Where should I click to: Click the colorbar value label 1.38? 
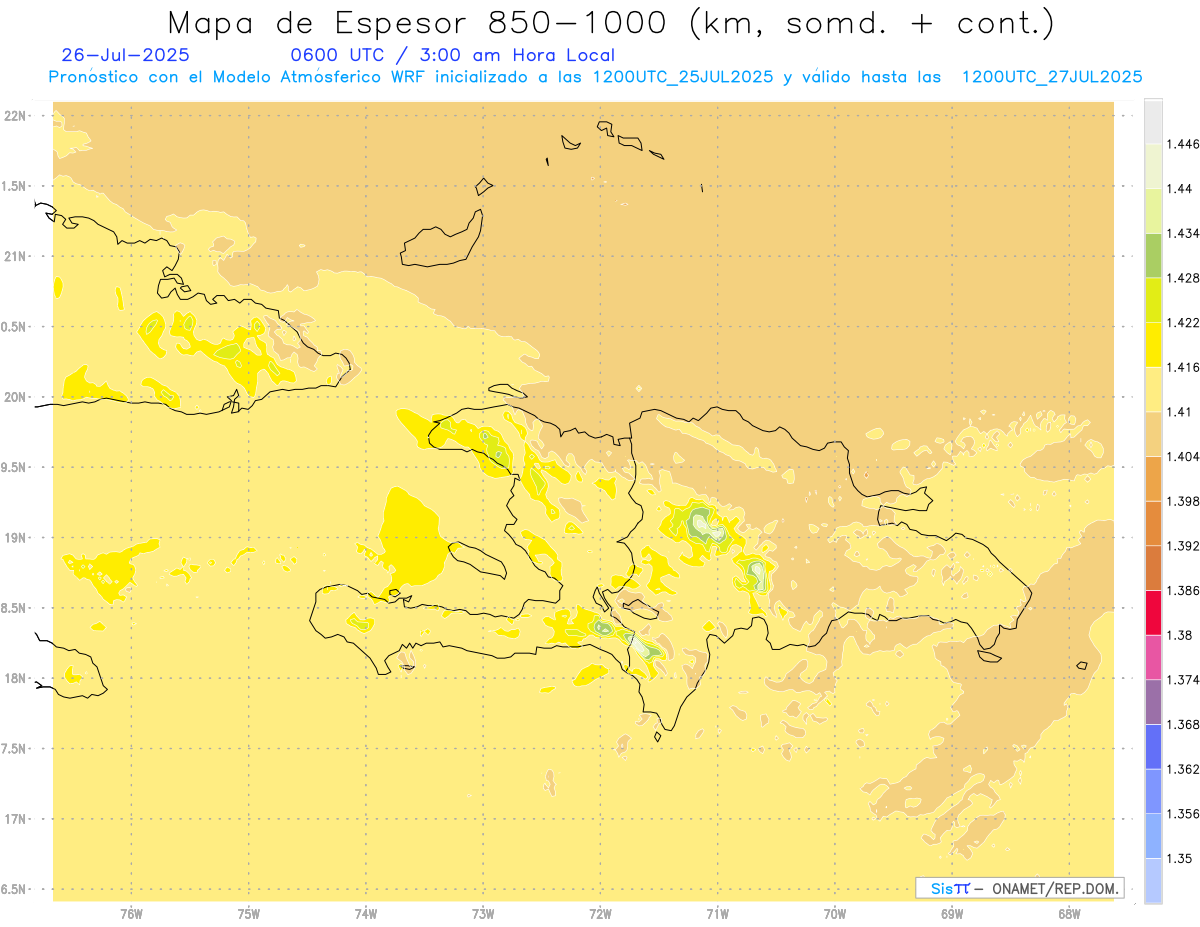pyautogui.click(x=1182, y=634)
